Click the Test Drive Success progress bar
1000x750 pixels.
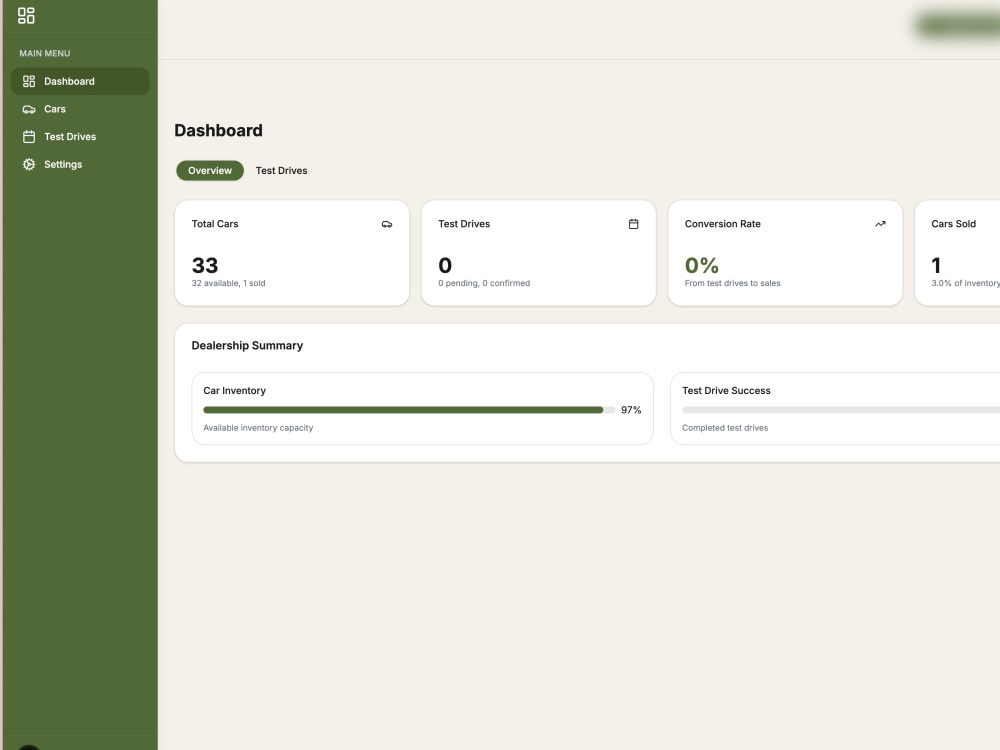[x=841, y=410]
